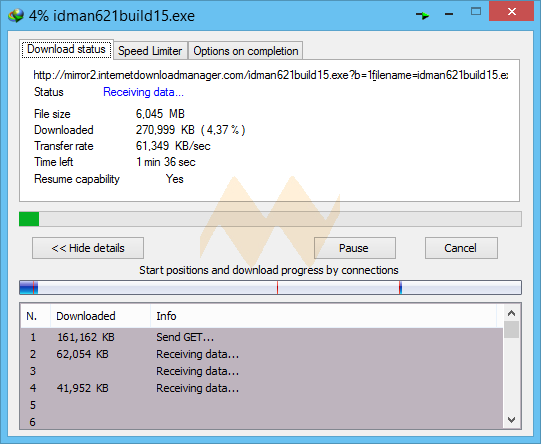The height and width of the screenshot is (444, 541).
Task: Select connection 1 with 161,162 KB
Action: (x=262, y=337)
